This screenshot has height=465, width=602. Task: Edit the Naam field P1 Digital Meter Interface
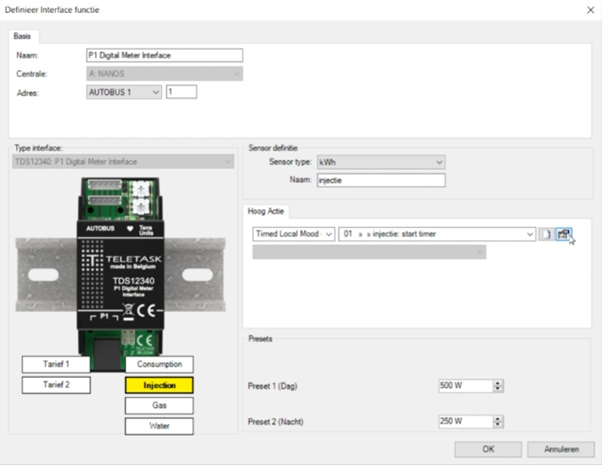[164, 55]
